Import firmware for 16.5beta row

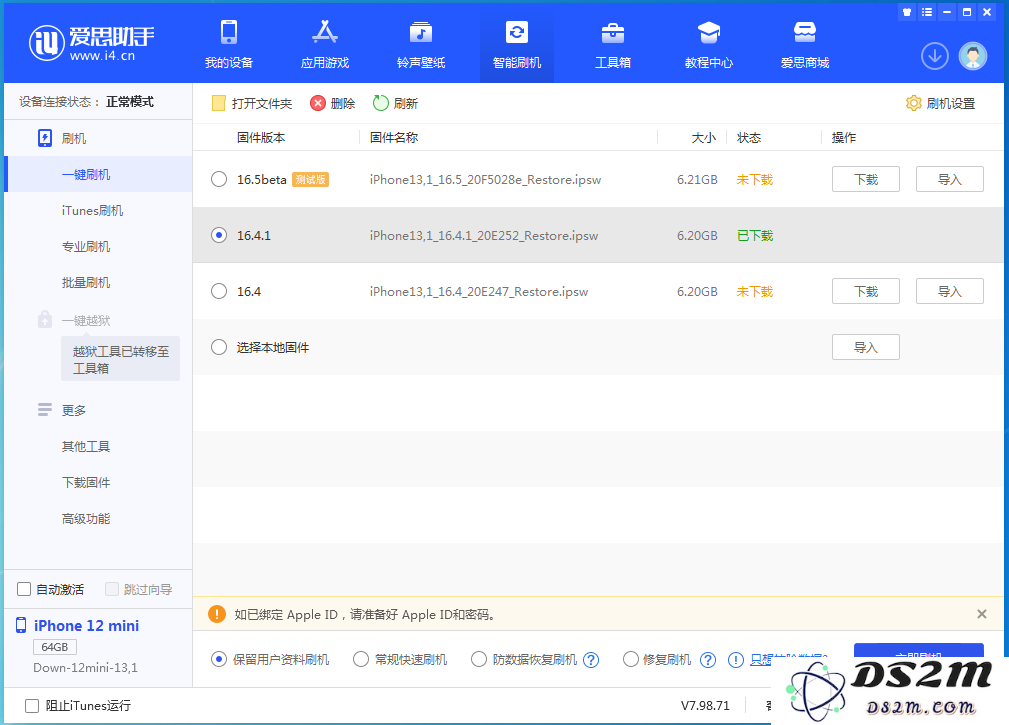click(950, 179)
